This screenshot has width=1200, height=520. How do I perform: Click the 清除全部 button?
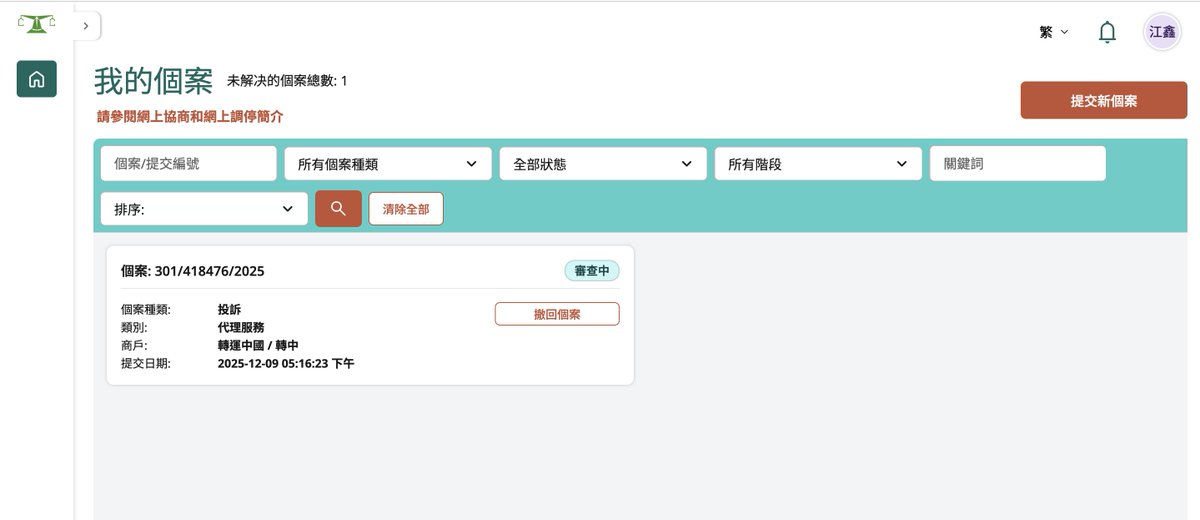tap(406, 209)
